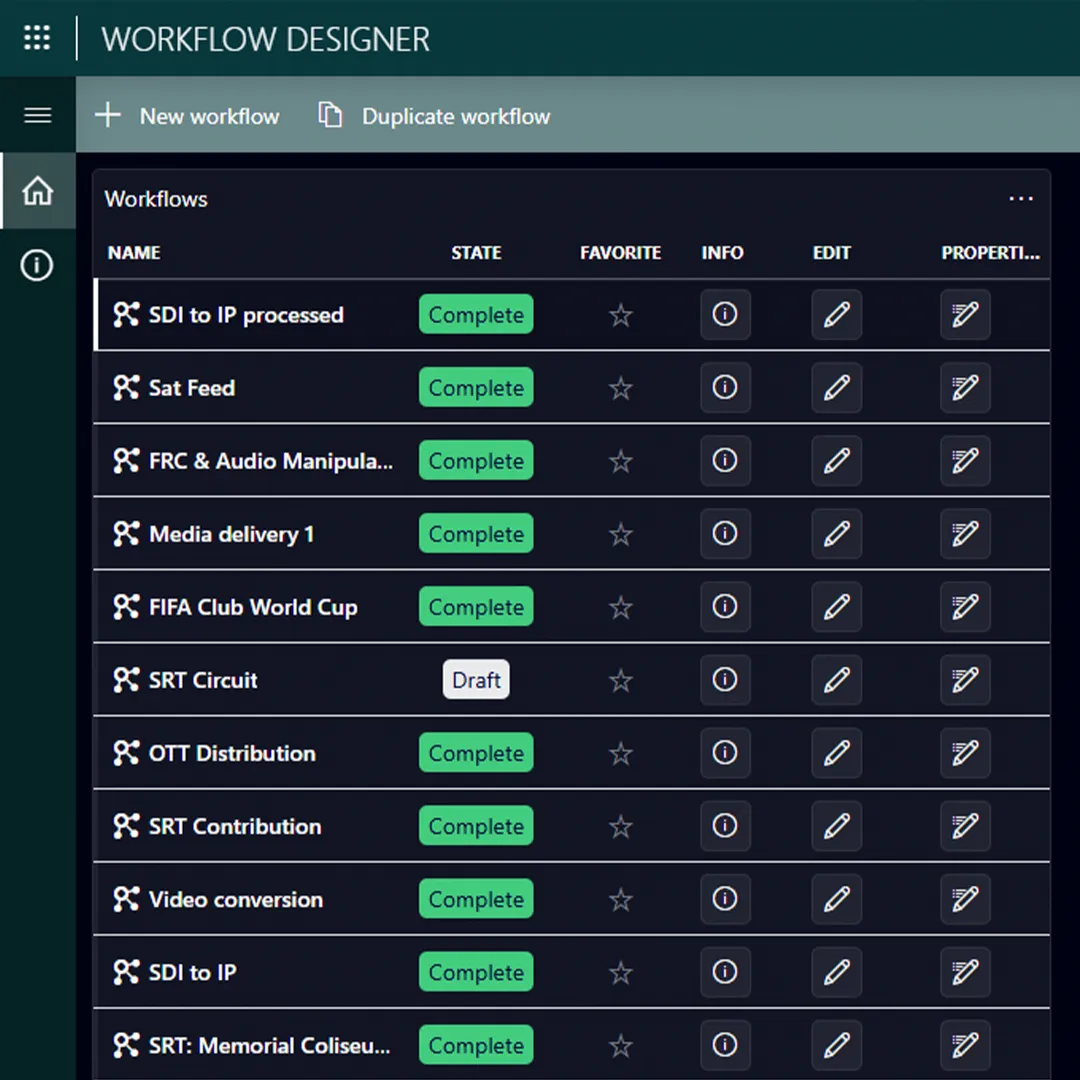Click the workflow icon beside SRT: Memorial Coliseu...
The image size is (1080, 1080).
coord(126,1045)
